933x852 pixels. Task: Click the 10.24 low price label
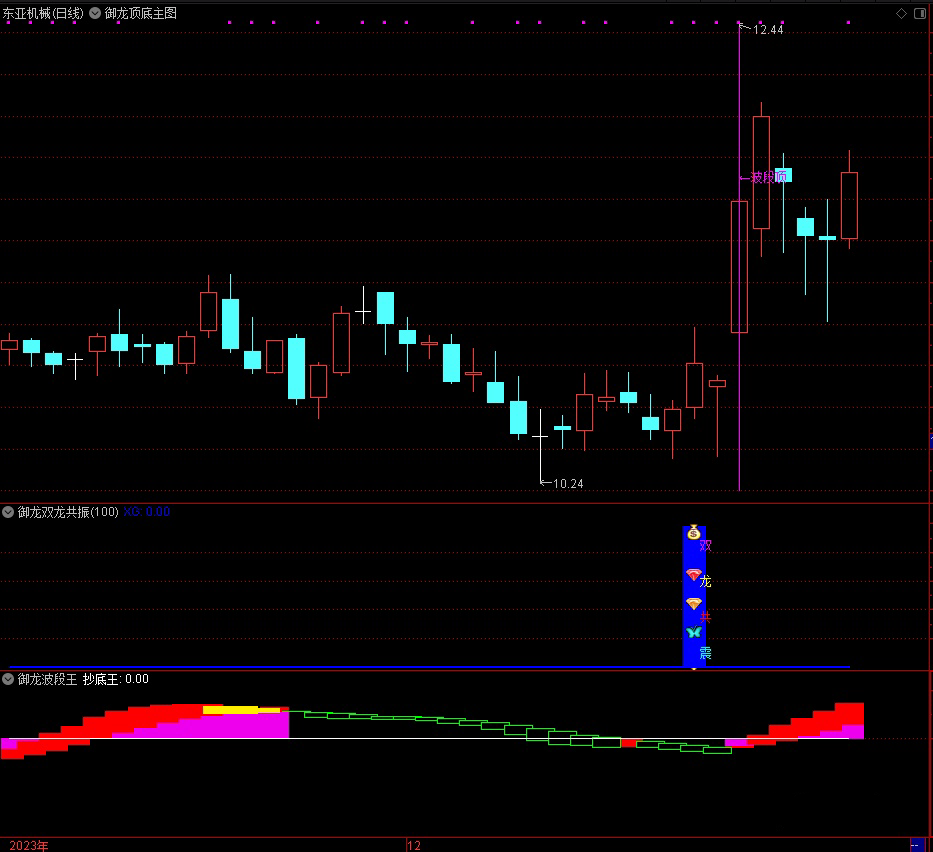click(567, 484)
